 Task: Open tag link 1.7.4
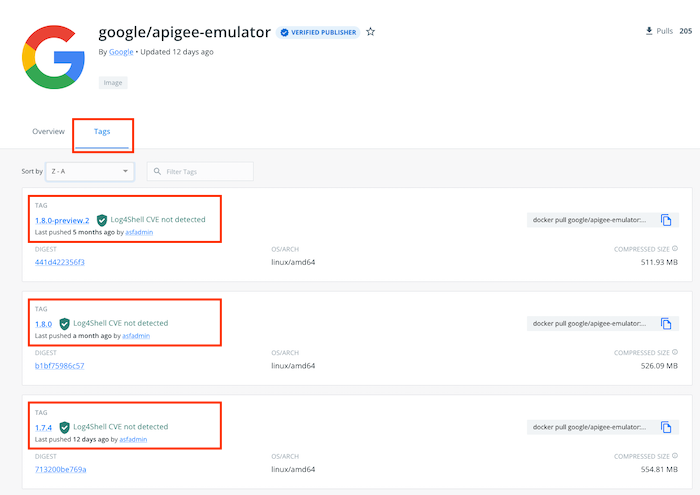tap(44, 427)
